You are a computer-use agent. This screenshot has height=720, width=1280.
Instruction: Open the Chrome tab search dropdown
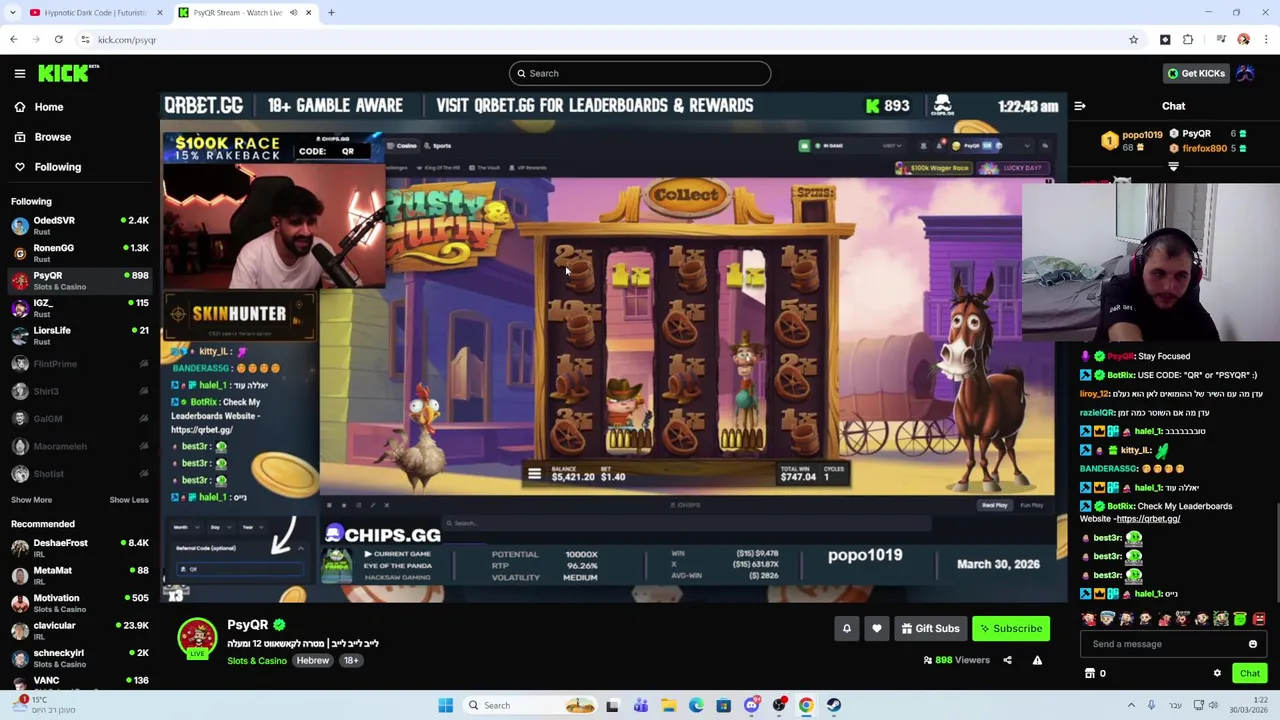(13, 13)
